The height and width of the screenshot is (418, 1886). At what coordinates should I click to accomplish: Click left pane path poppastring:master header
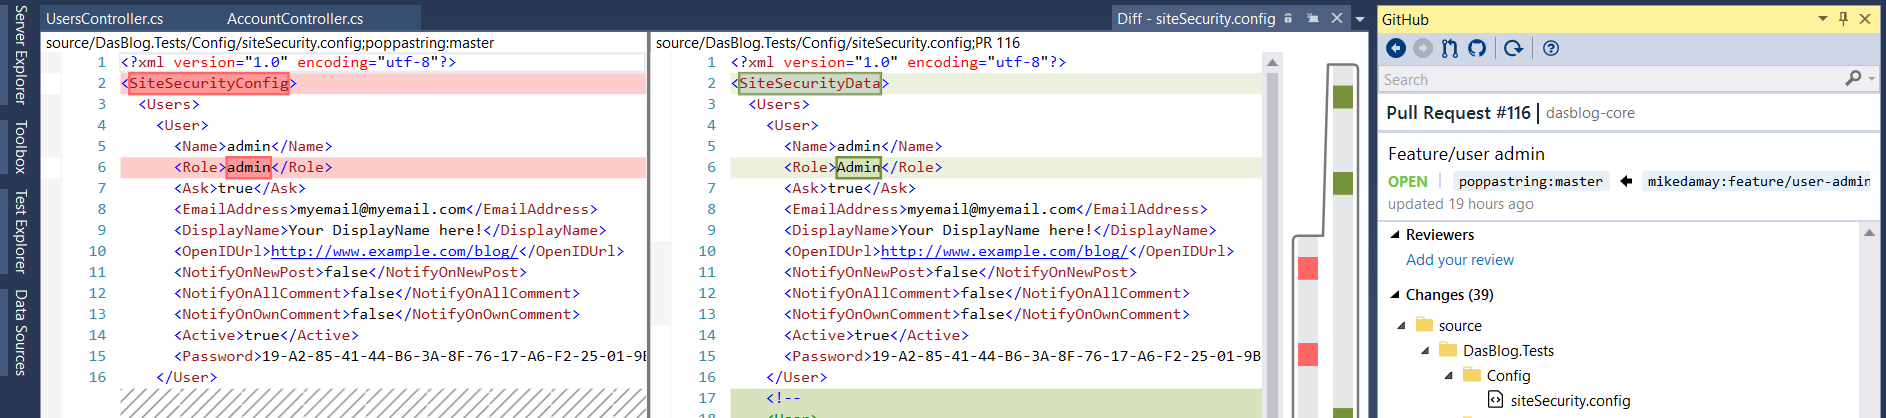[270, 42]
